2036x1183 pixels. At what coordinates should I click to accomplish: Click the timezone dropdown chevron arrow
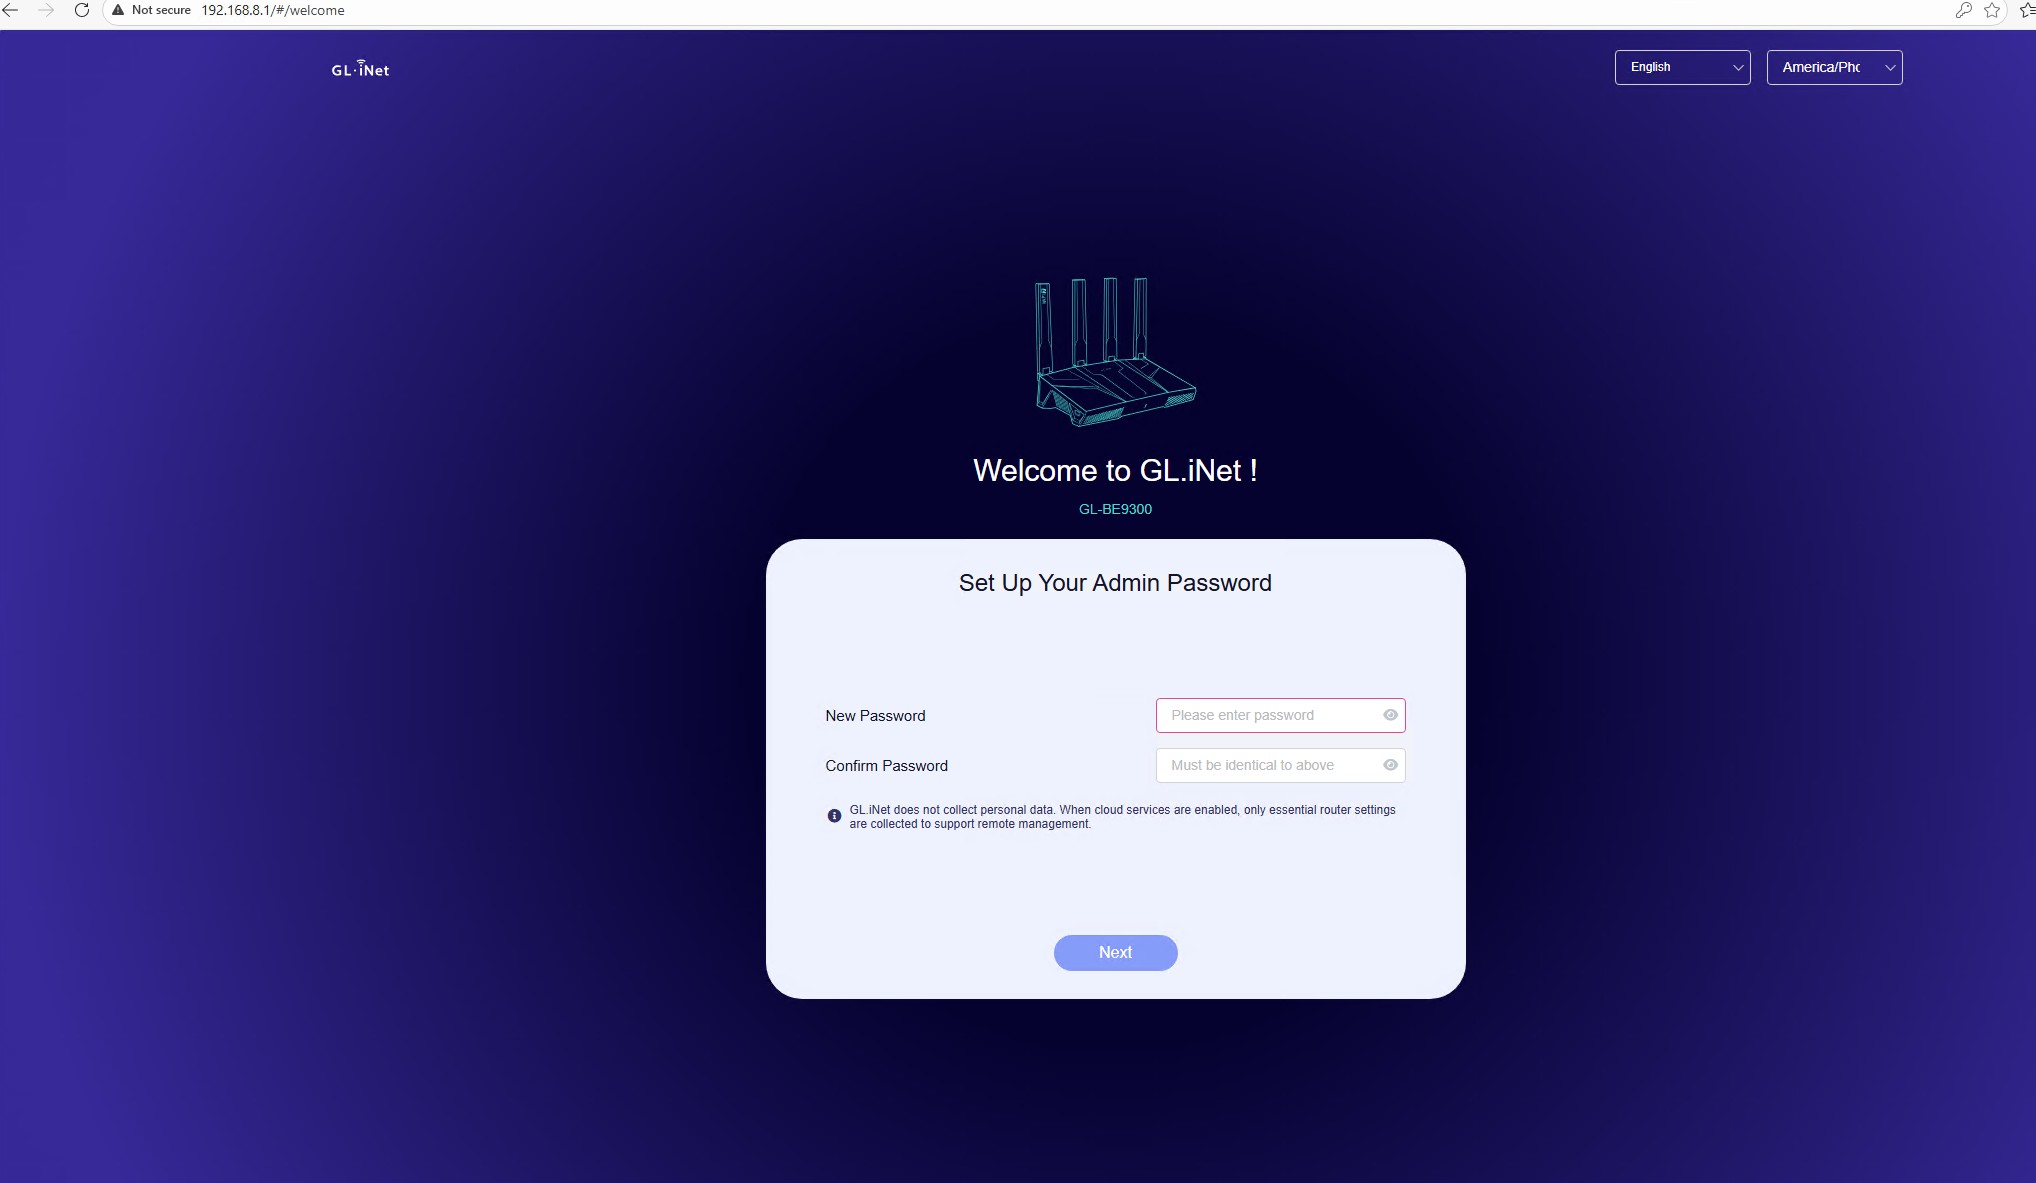[x=1890, y=68]
